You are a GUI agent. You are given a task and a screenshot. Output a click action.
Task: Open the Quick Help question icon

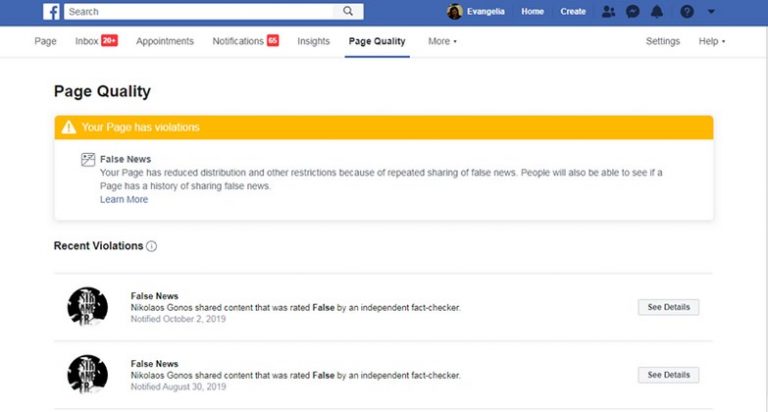click(686, 12)
